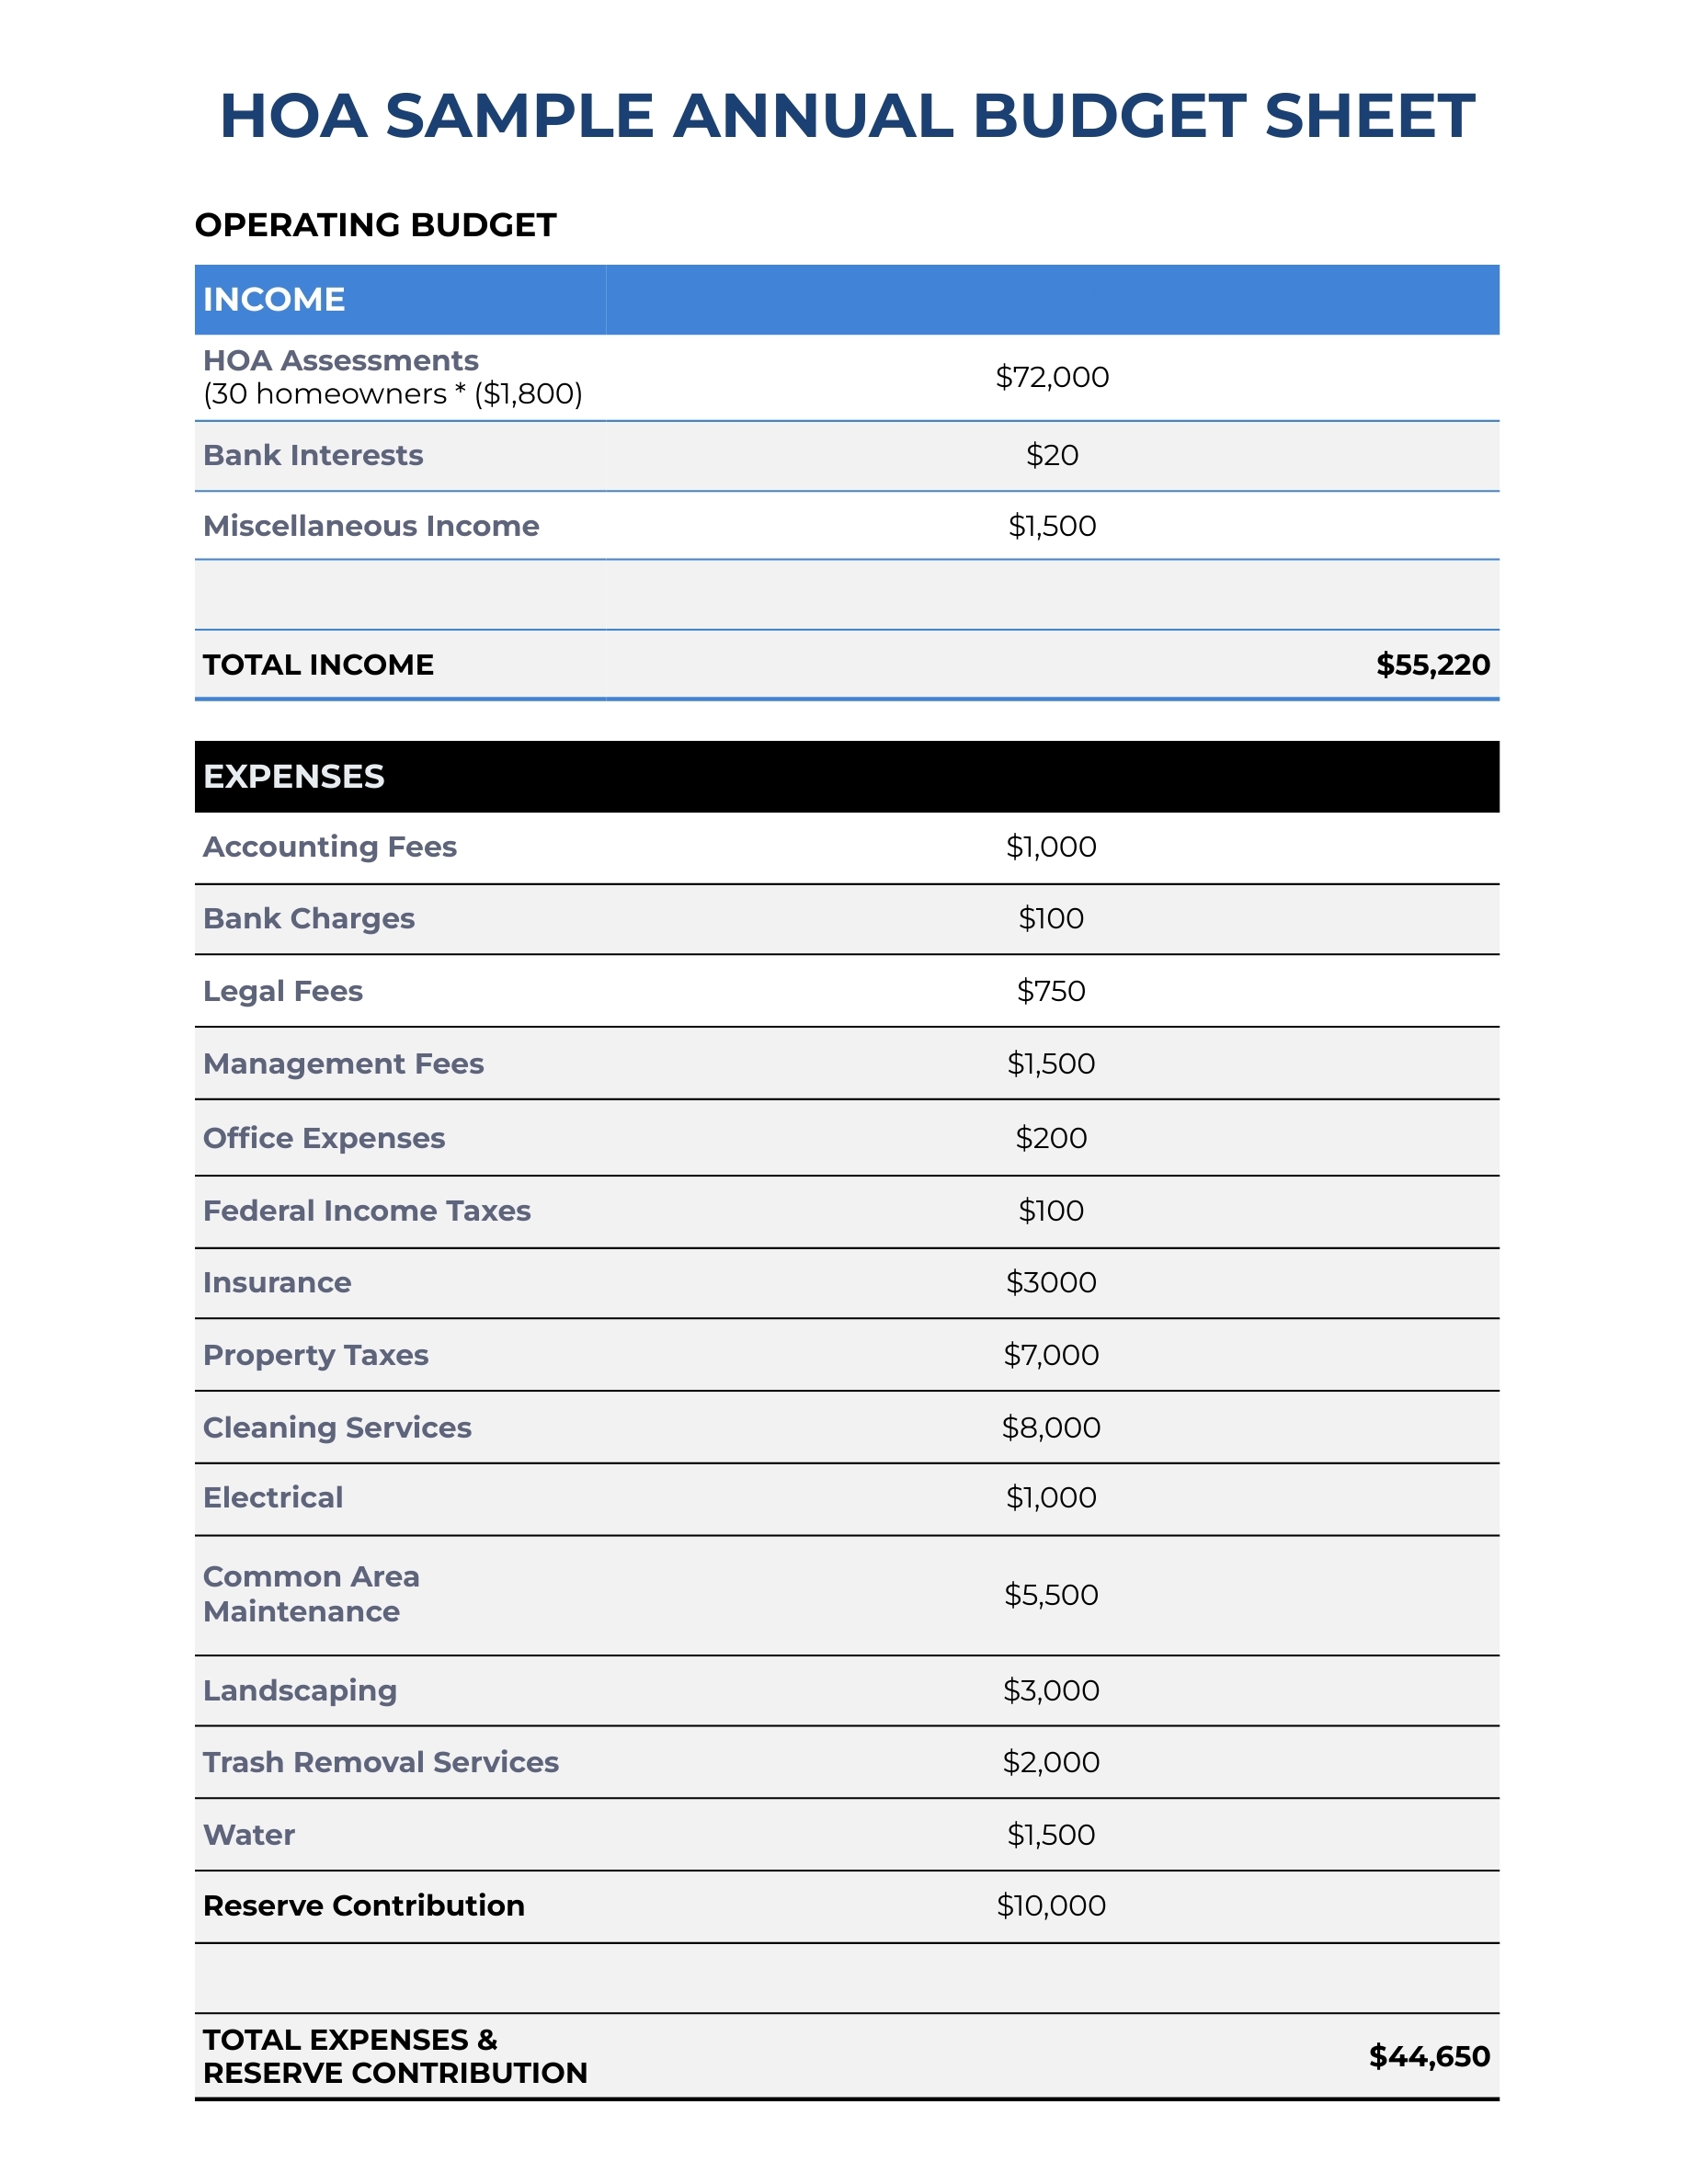This screenshot has width=1688, height=2184.
Task: Click the Total Income $55,220 value
Action: point(1432,665)
